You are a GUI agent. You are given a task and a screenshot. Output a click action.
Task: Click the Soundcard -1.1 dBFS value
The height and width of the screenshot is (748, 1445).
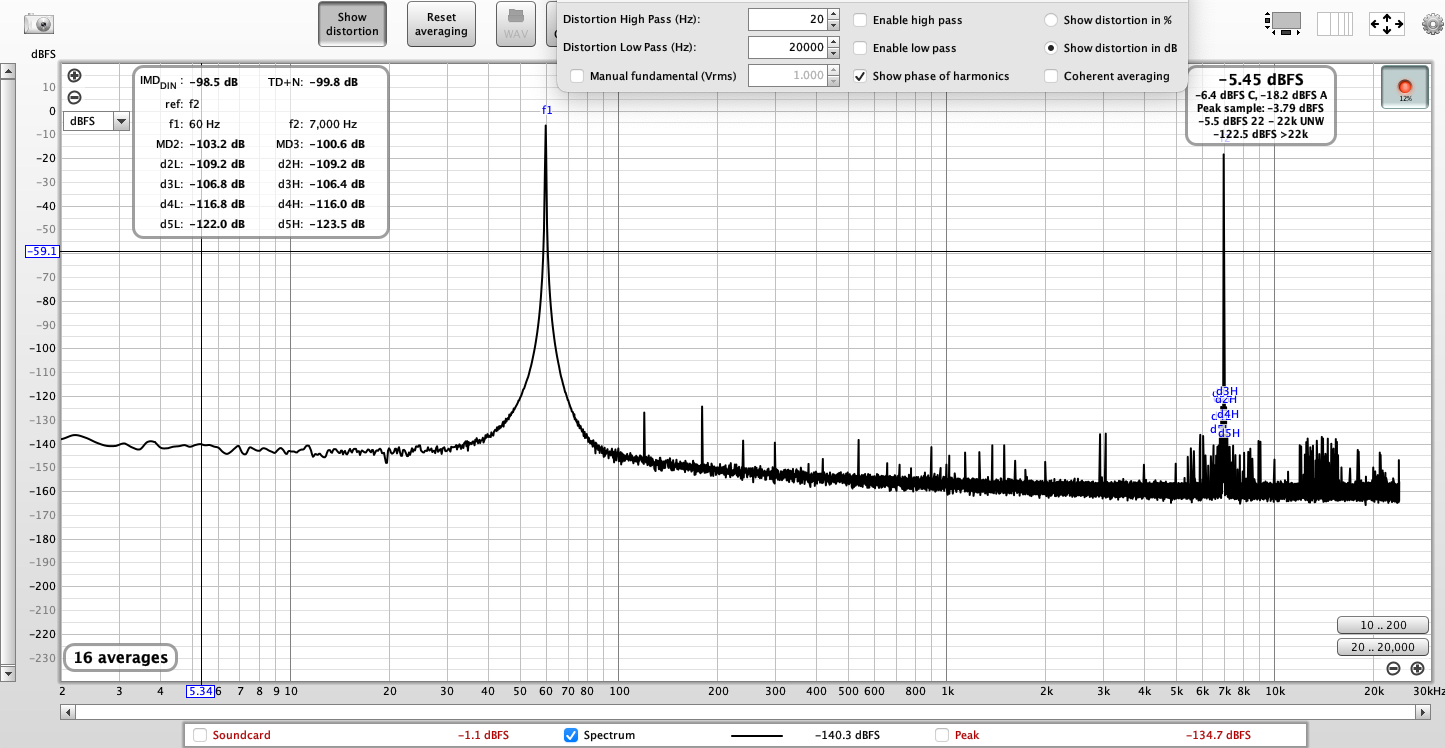click(483, 735)
